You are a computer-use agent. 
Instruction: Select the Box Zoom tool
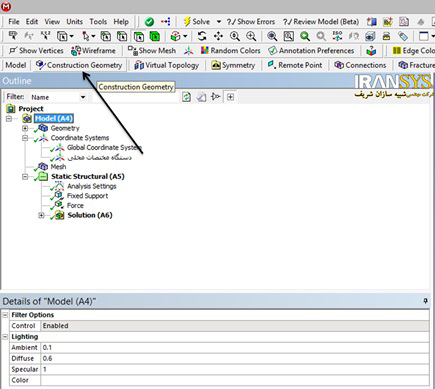pyautogui.click(x=251, y=36)
